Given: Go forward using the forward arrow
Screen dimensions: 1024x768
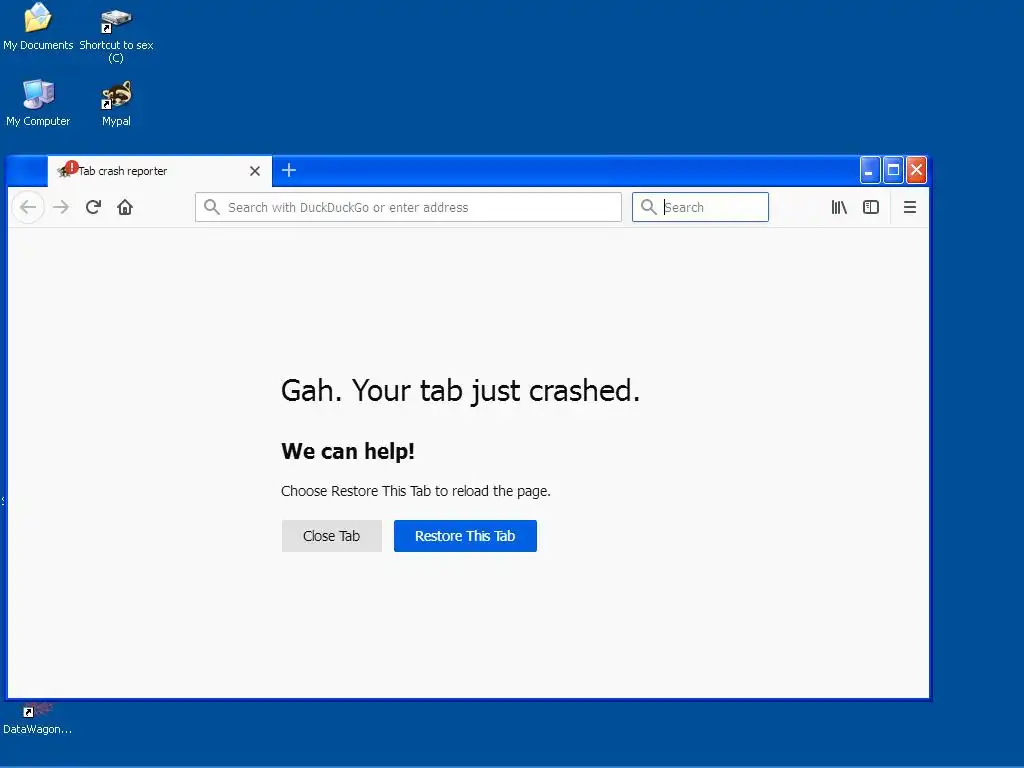Looking at the screenshot, I should (x=61, y=207).
